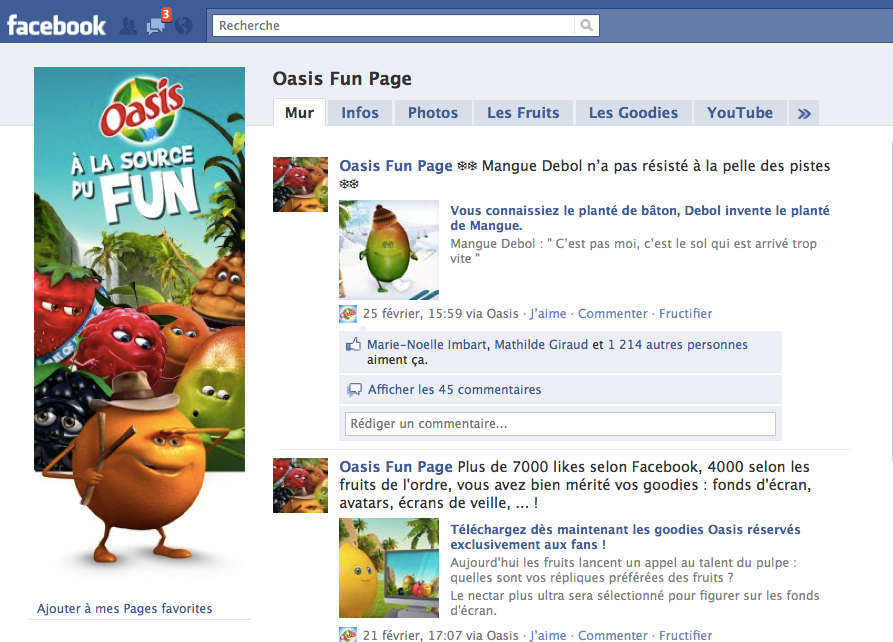The image size is (893, 642).
Task: Open the Photos tab
Action: point(433,113)
